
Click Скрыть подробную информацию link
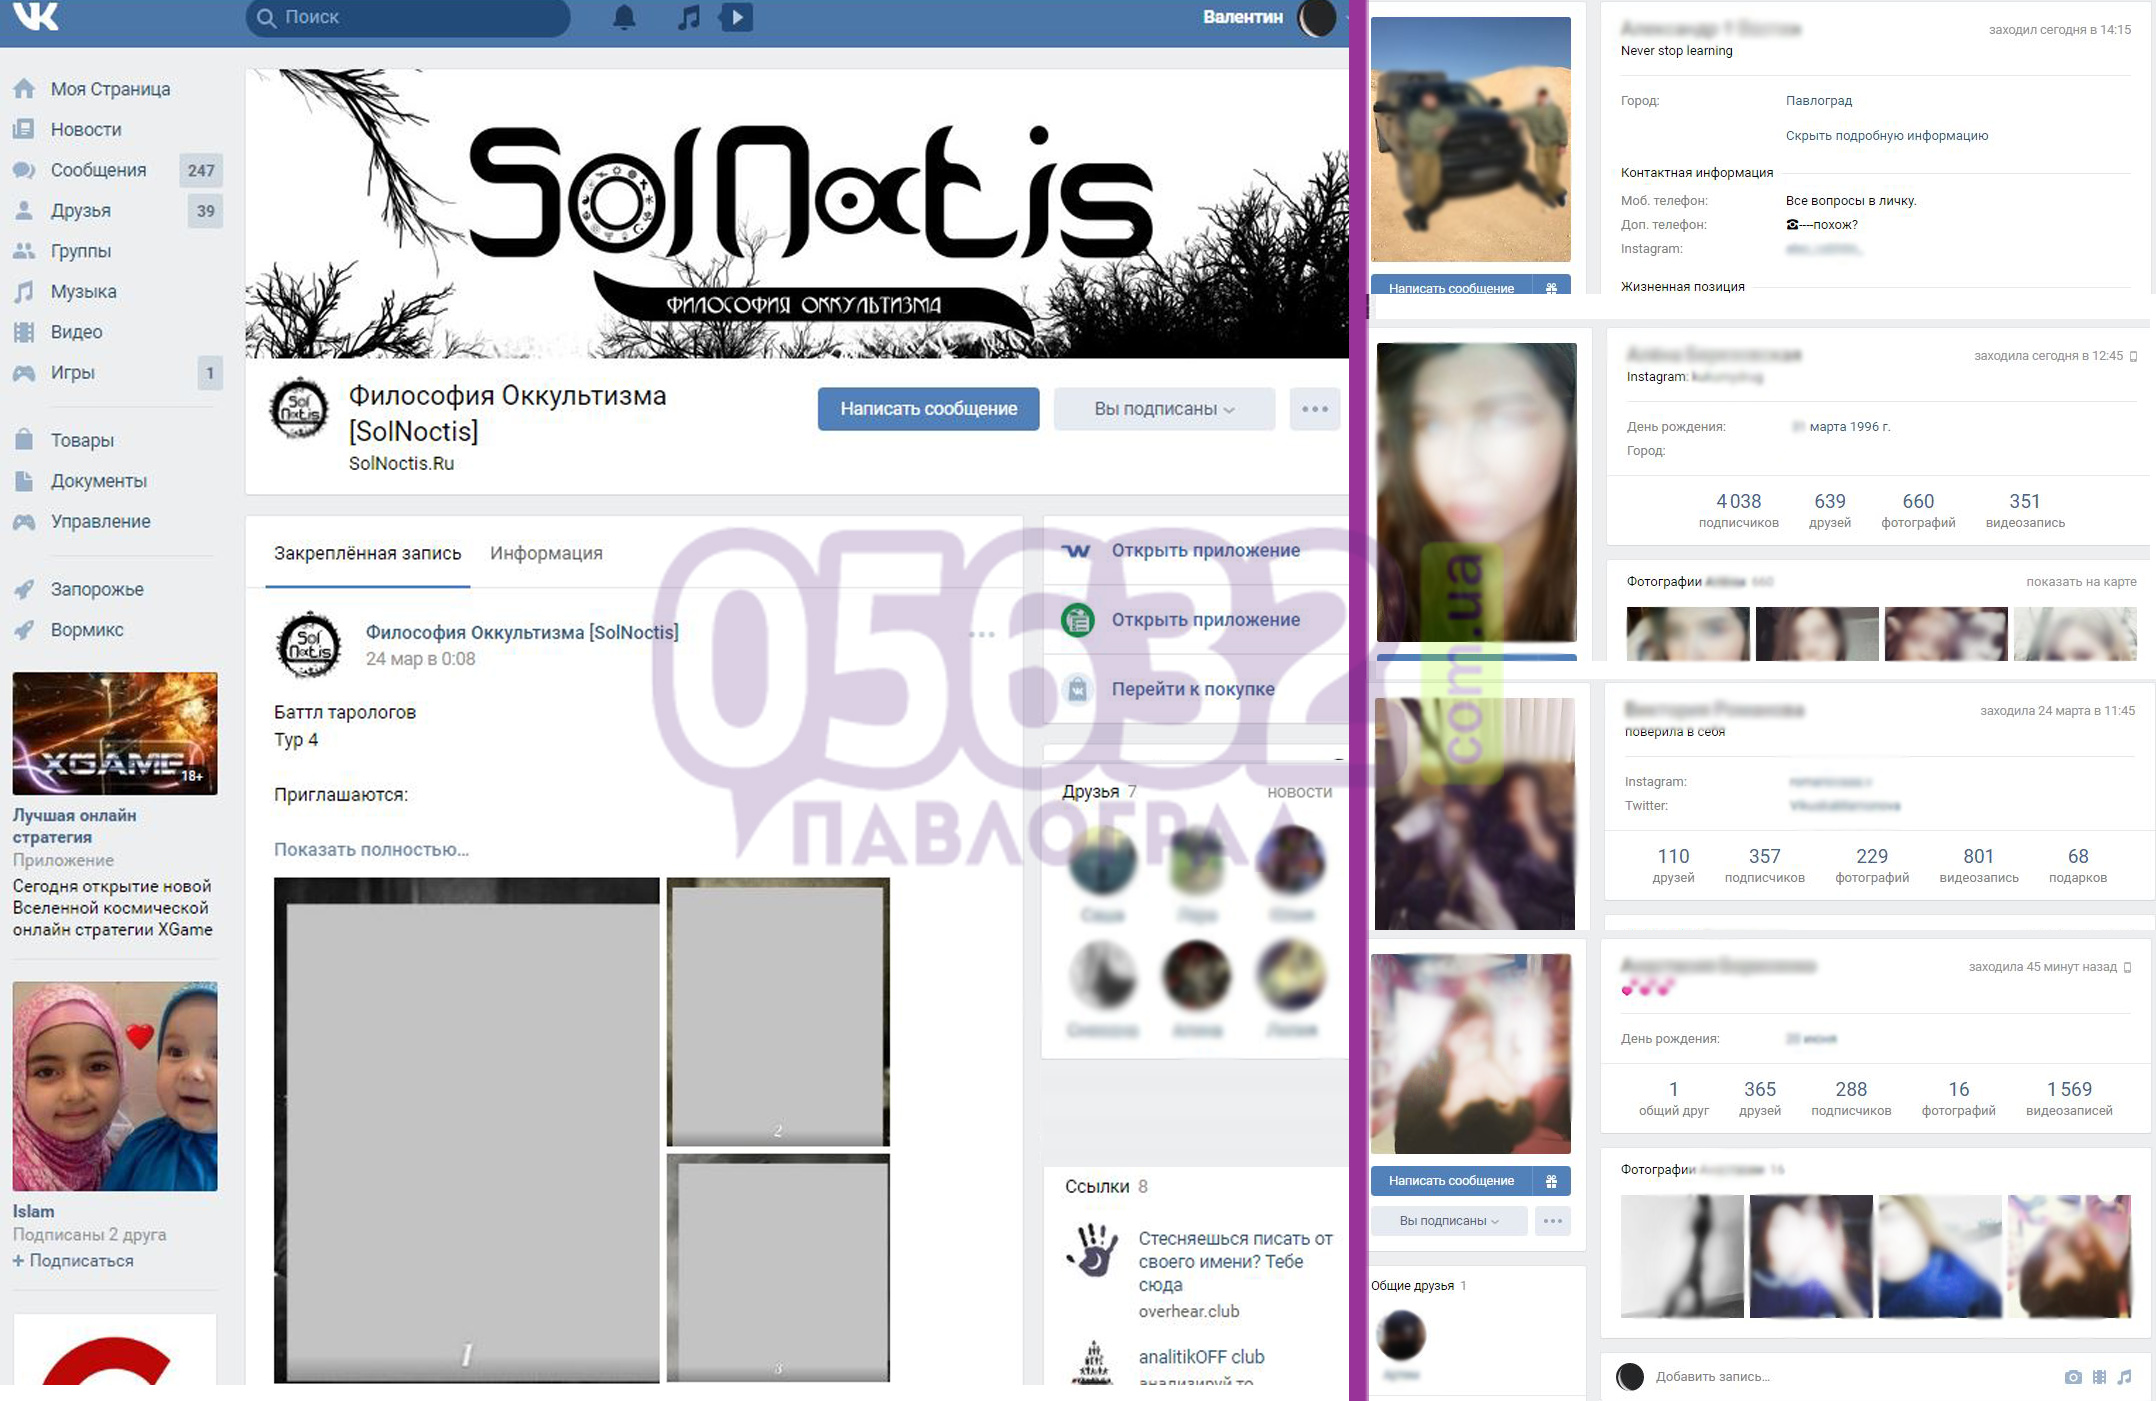click(x=1886, y=136)
